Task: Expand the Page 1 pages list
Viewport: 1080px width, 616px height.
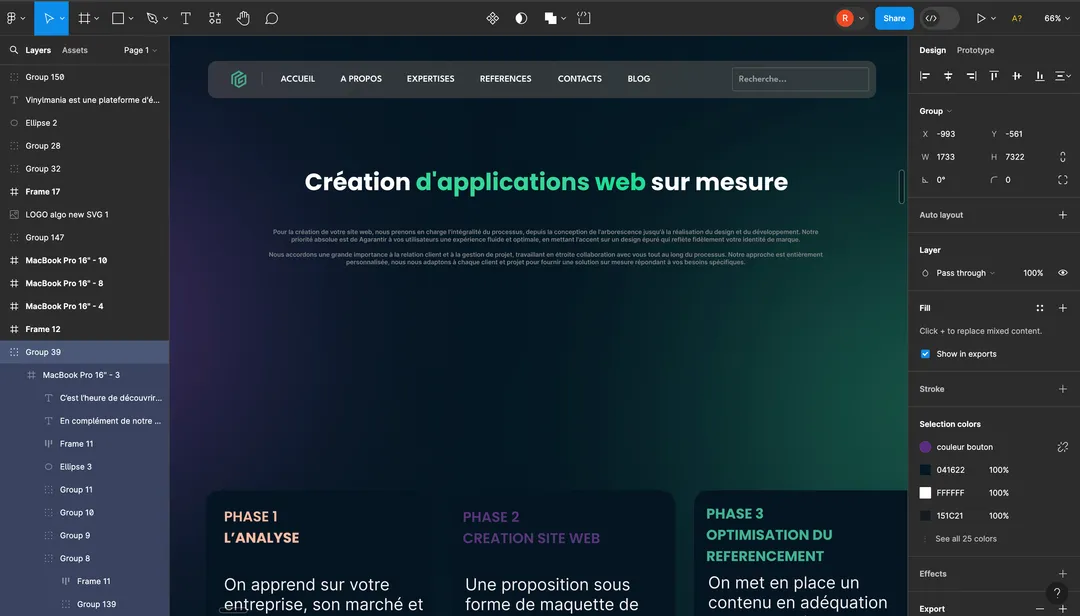Action: pyautogui.click(x=140, y=50)
